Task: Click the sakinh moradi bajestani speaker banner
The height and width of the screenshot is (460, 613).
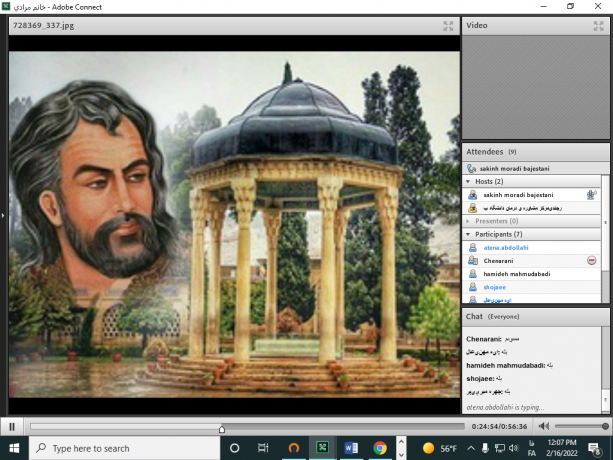Action: [535, 168]
